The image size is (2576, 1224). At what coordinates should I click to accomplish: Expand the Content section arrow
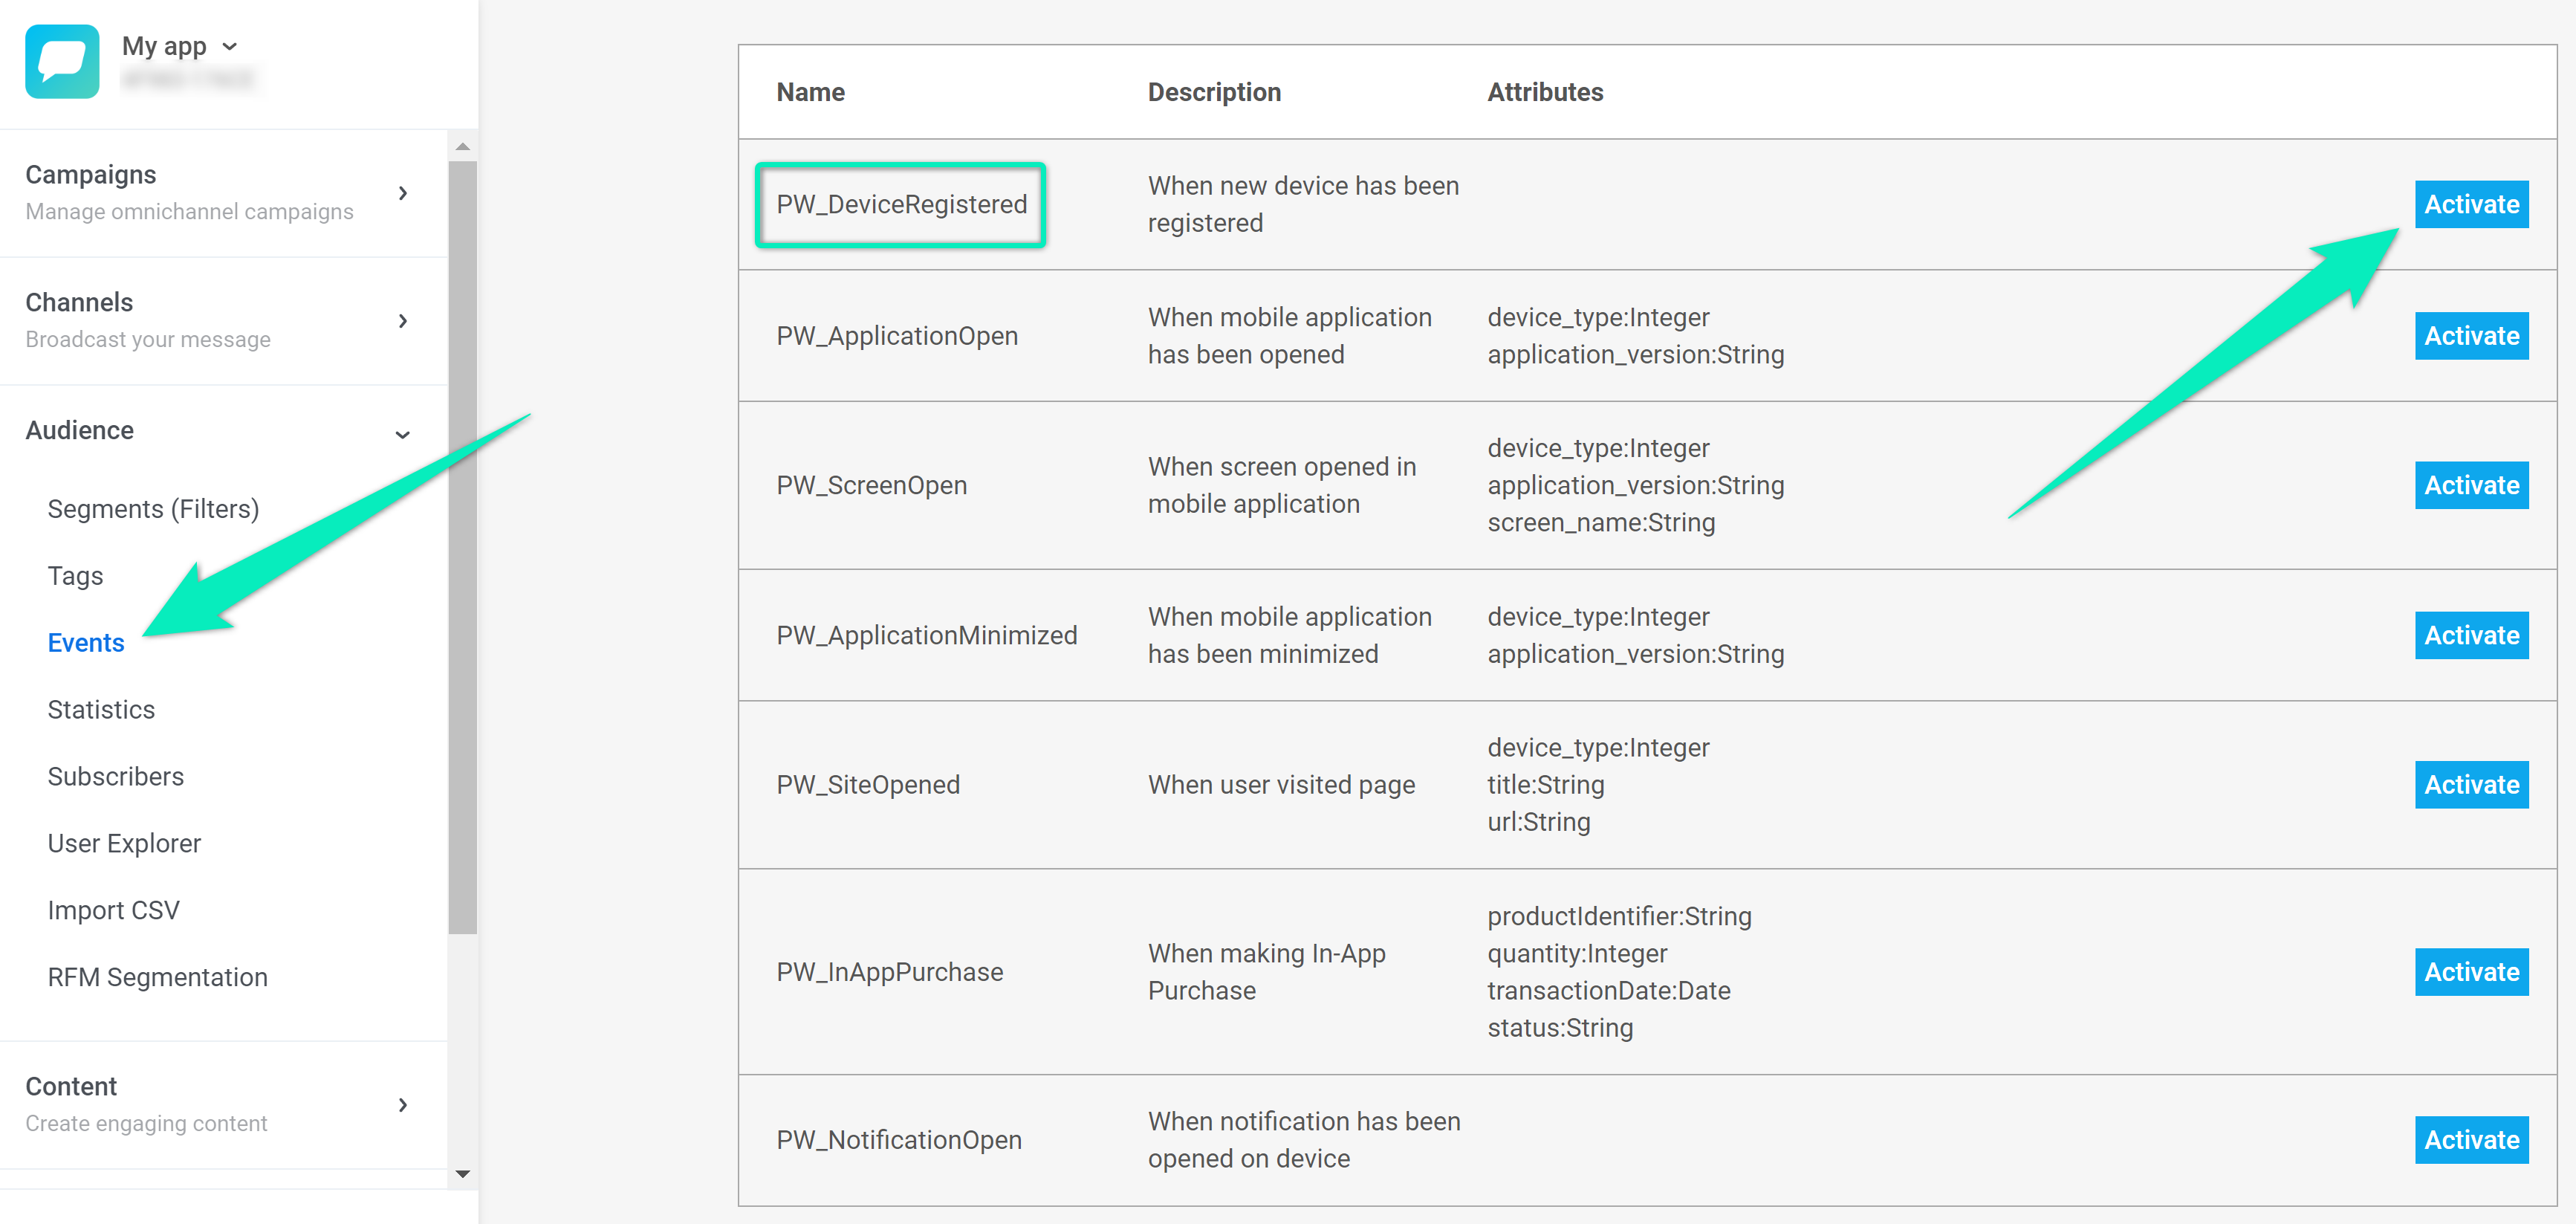pyautogui.click(x=403, y=1104)
